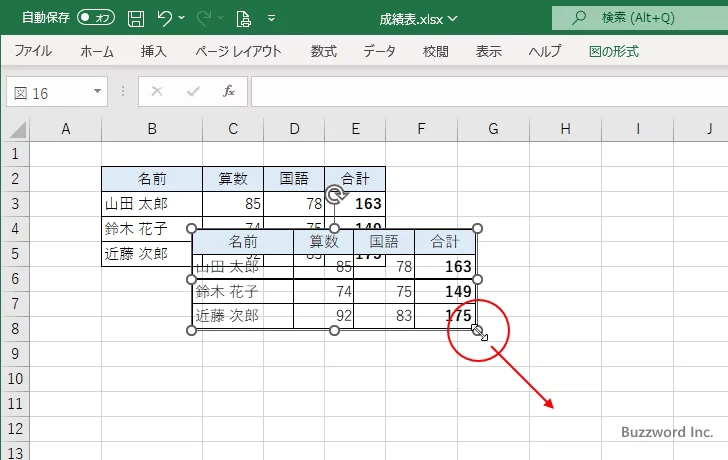Select row 1 header
Image resolution: width=728 pixels, height=460 pixels.
15,154
